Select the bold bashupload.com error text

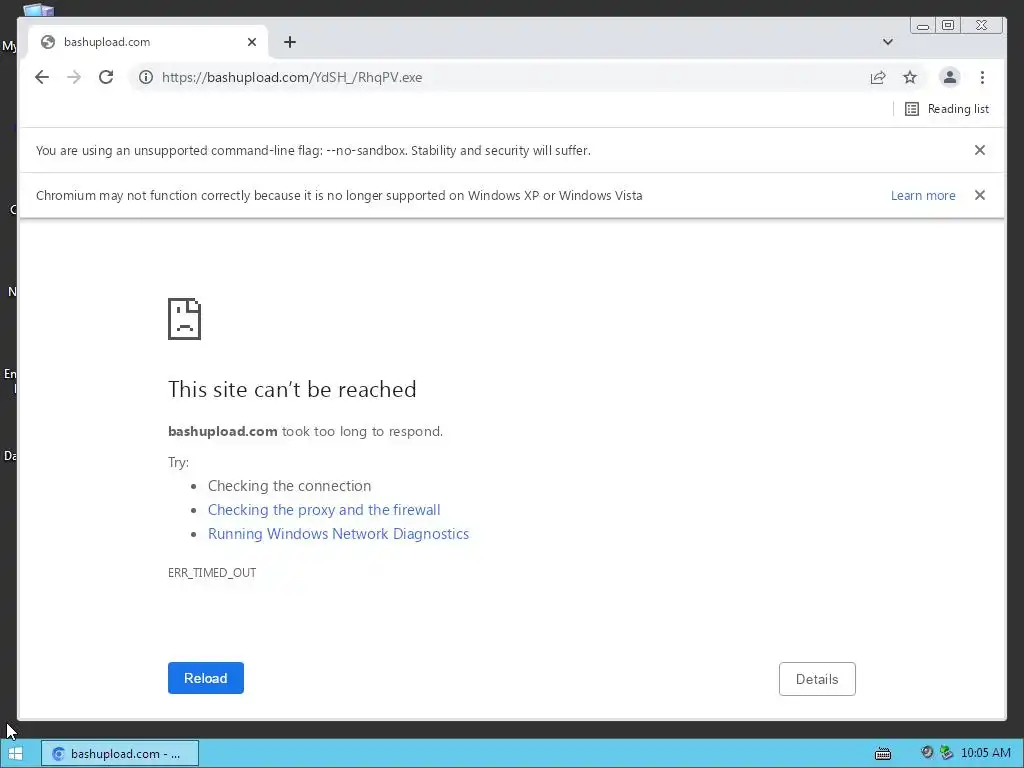click(x=223, y=431)
